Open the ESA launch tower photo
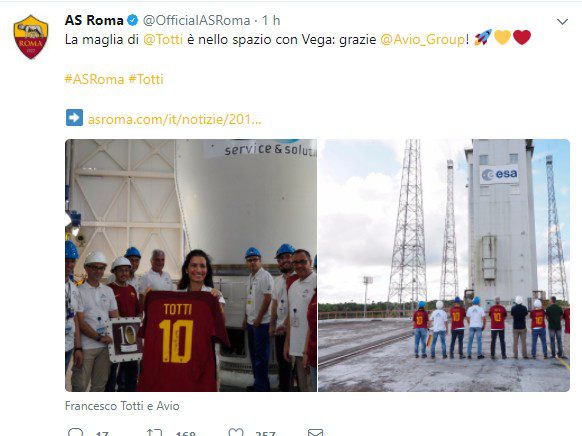582x436 pixels. (x=444, y=265)
